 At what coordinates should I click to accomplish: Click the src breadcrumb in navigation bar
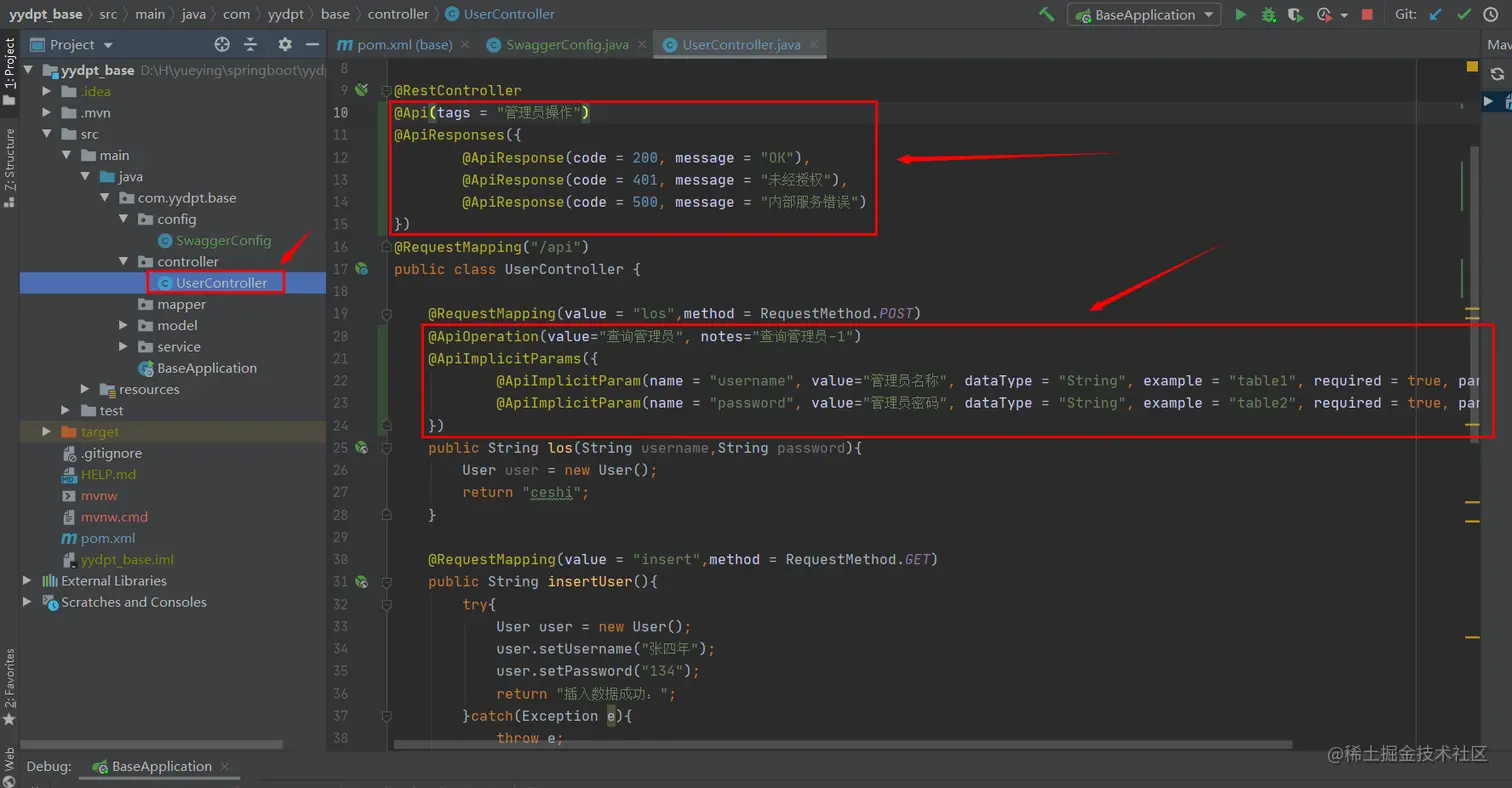click(x=108, y=14)
